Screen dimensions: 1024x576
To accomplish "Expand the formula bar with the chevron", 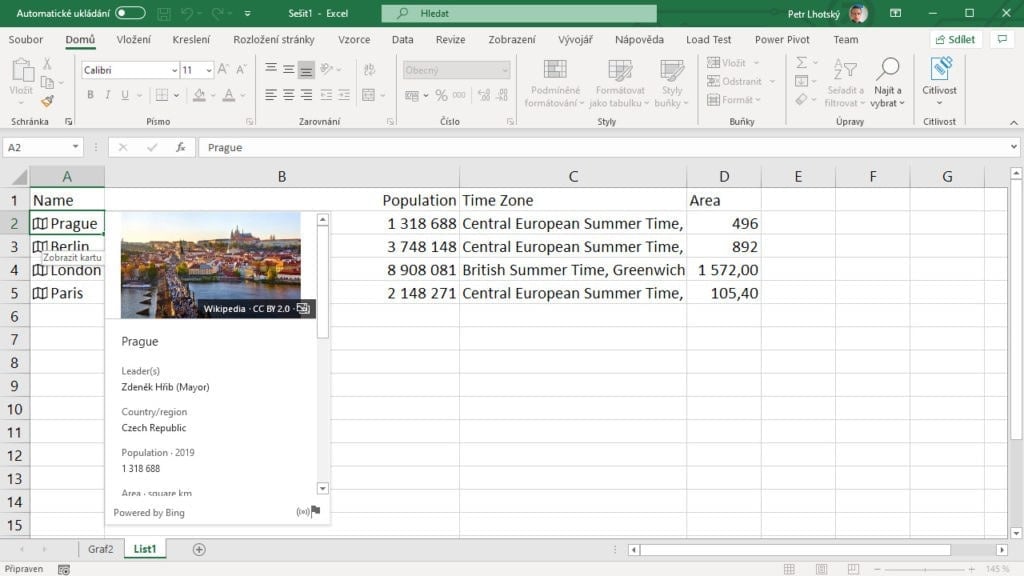I will (1014, 147).
